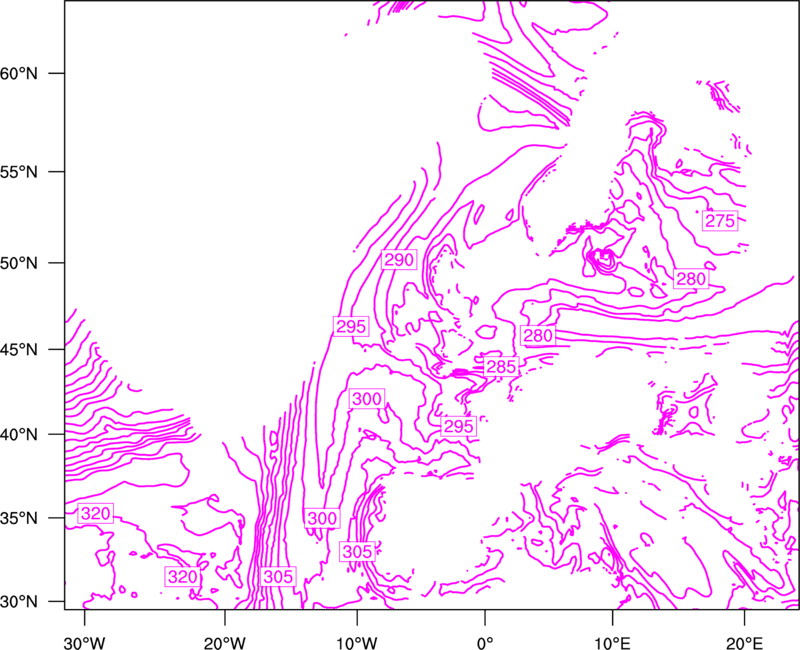Image resolution: width=800 pixels, height=650 pixels.
Task: Select the 280 contour label directly below 275
Action: tap(691, 279)
